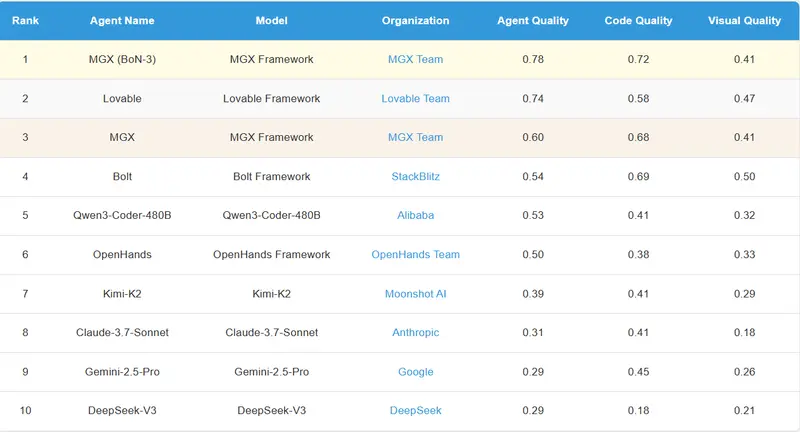Sort table by Agent Quality header
Viewport: 800px width, 432px height.
pos(532,21)
